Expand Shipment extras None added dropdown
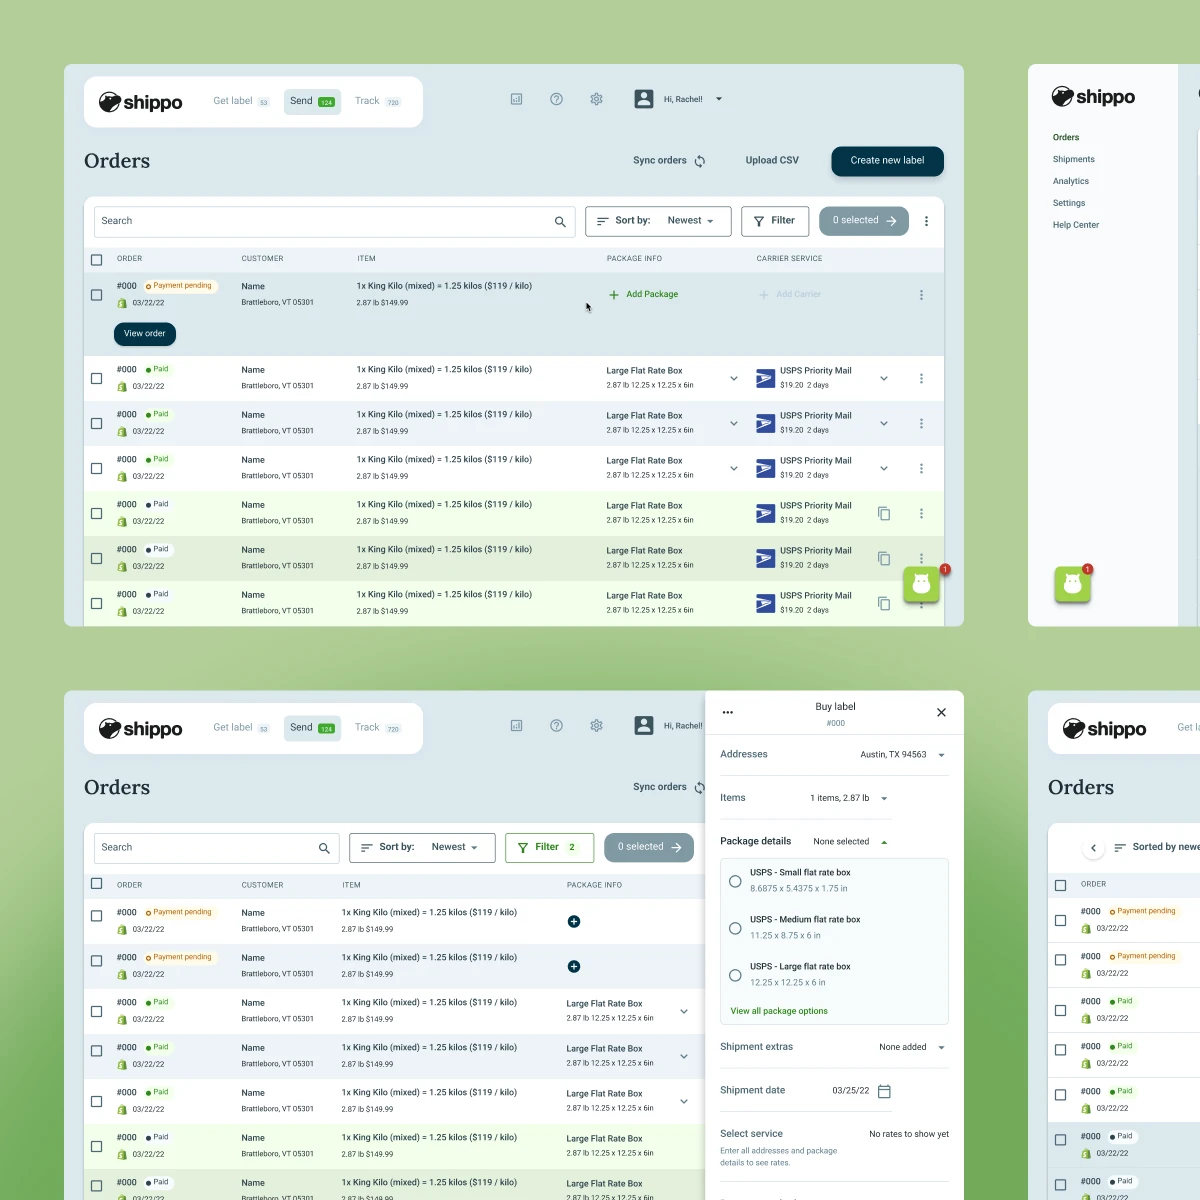Image resolution: width=1200 pixels, height=1200 pixels. pyautogui.click(x=941, y=1048)
